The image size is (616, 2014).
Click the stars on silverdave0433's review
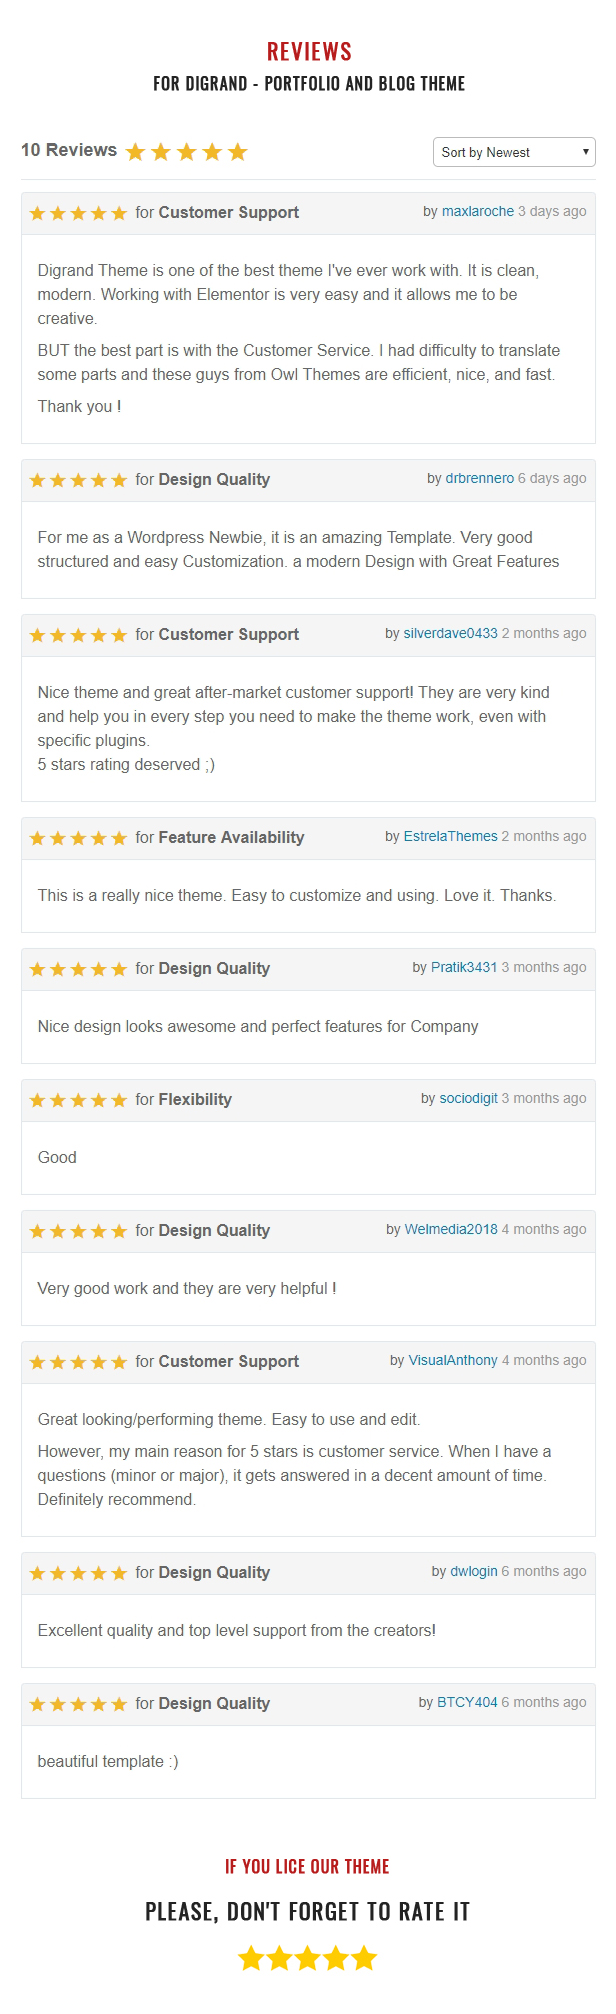click(x=78, y=635)
